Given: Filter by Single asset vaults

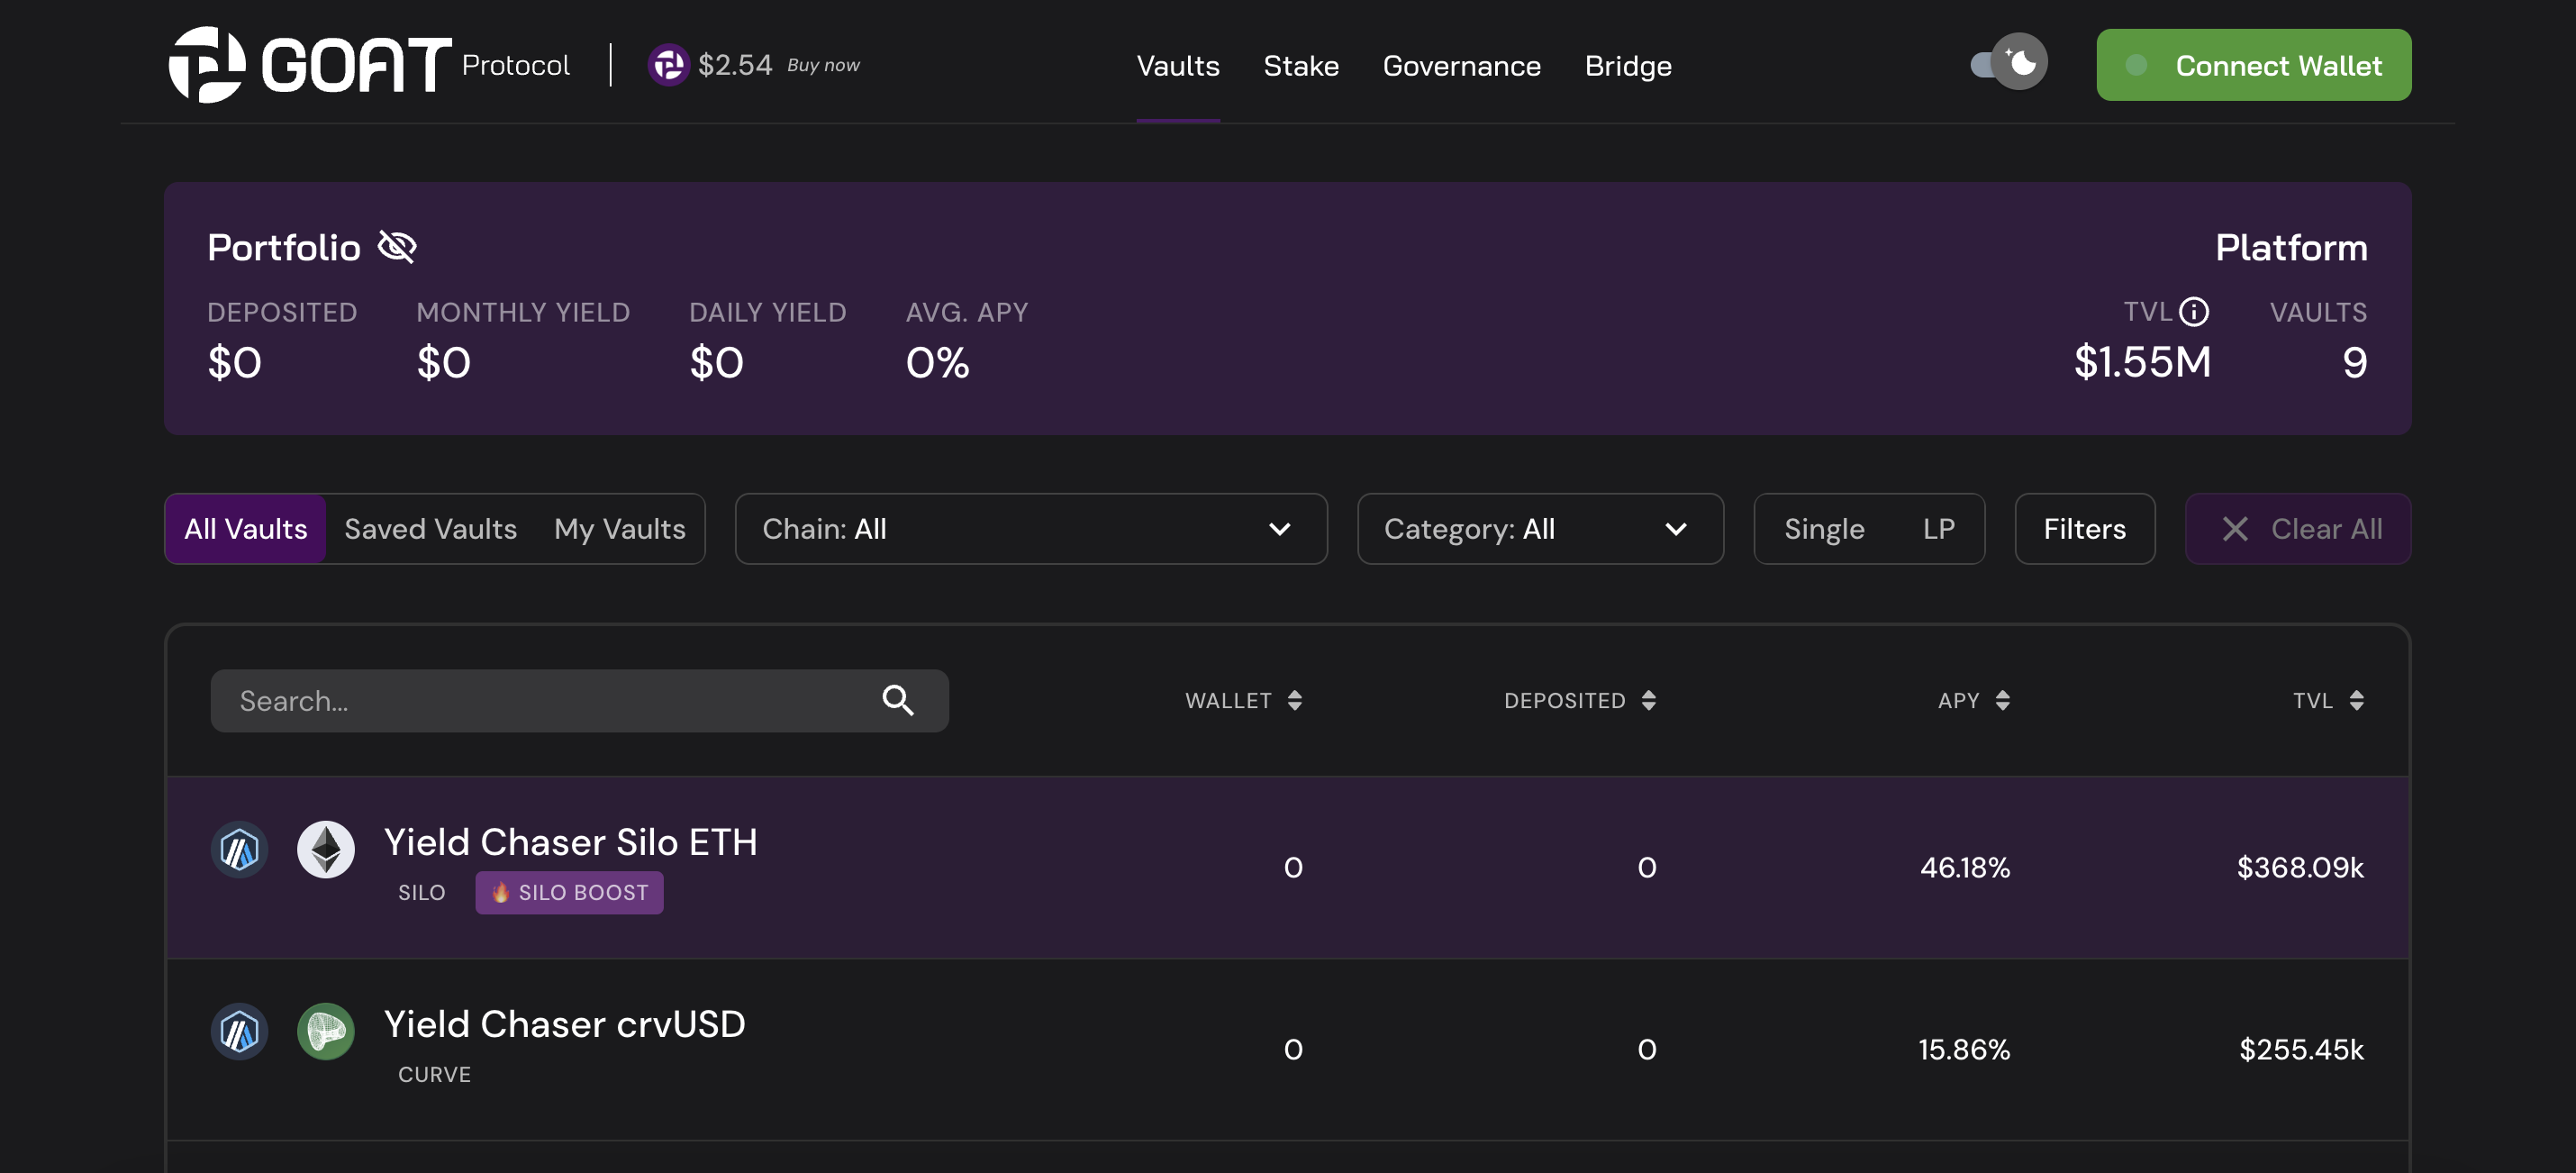Looking at the screenshot, I should [1824, 529].
